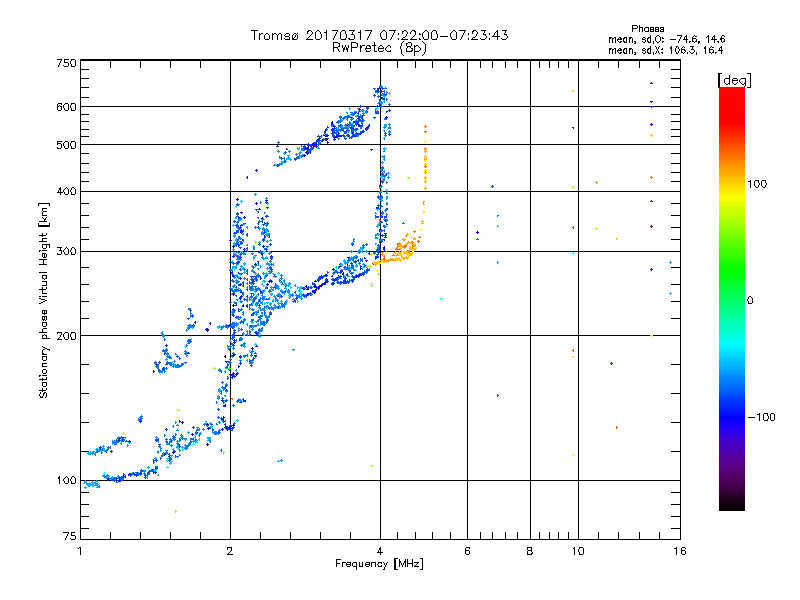This screenshot has width=800, height=600.
Task: Click the '[deg]' colorbar unit label
Action: (734, 80)
